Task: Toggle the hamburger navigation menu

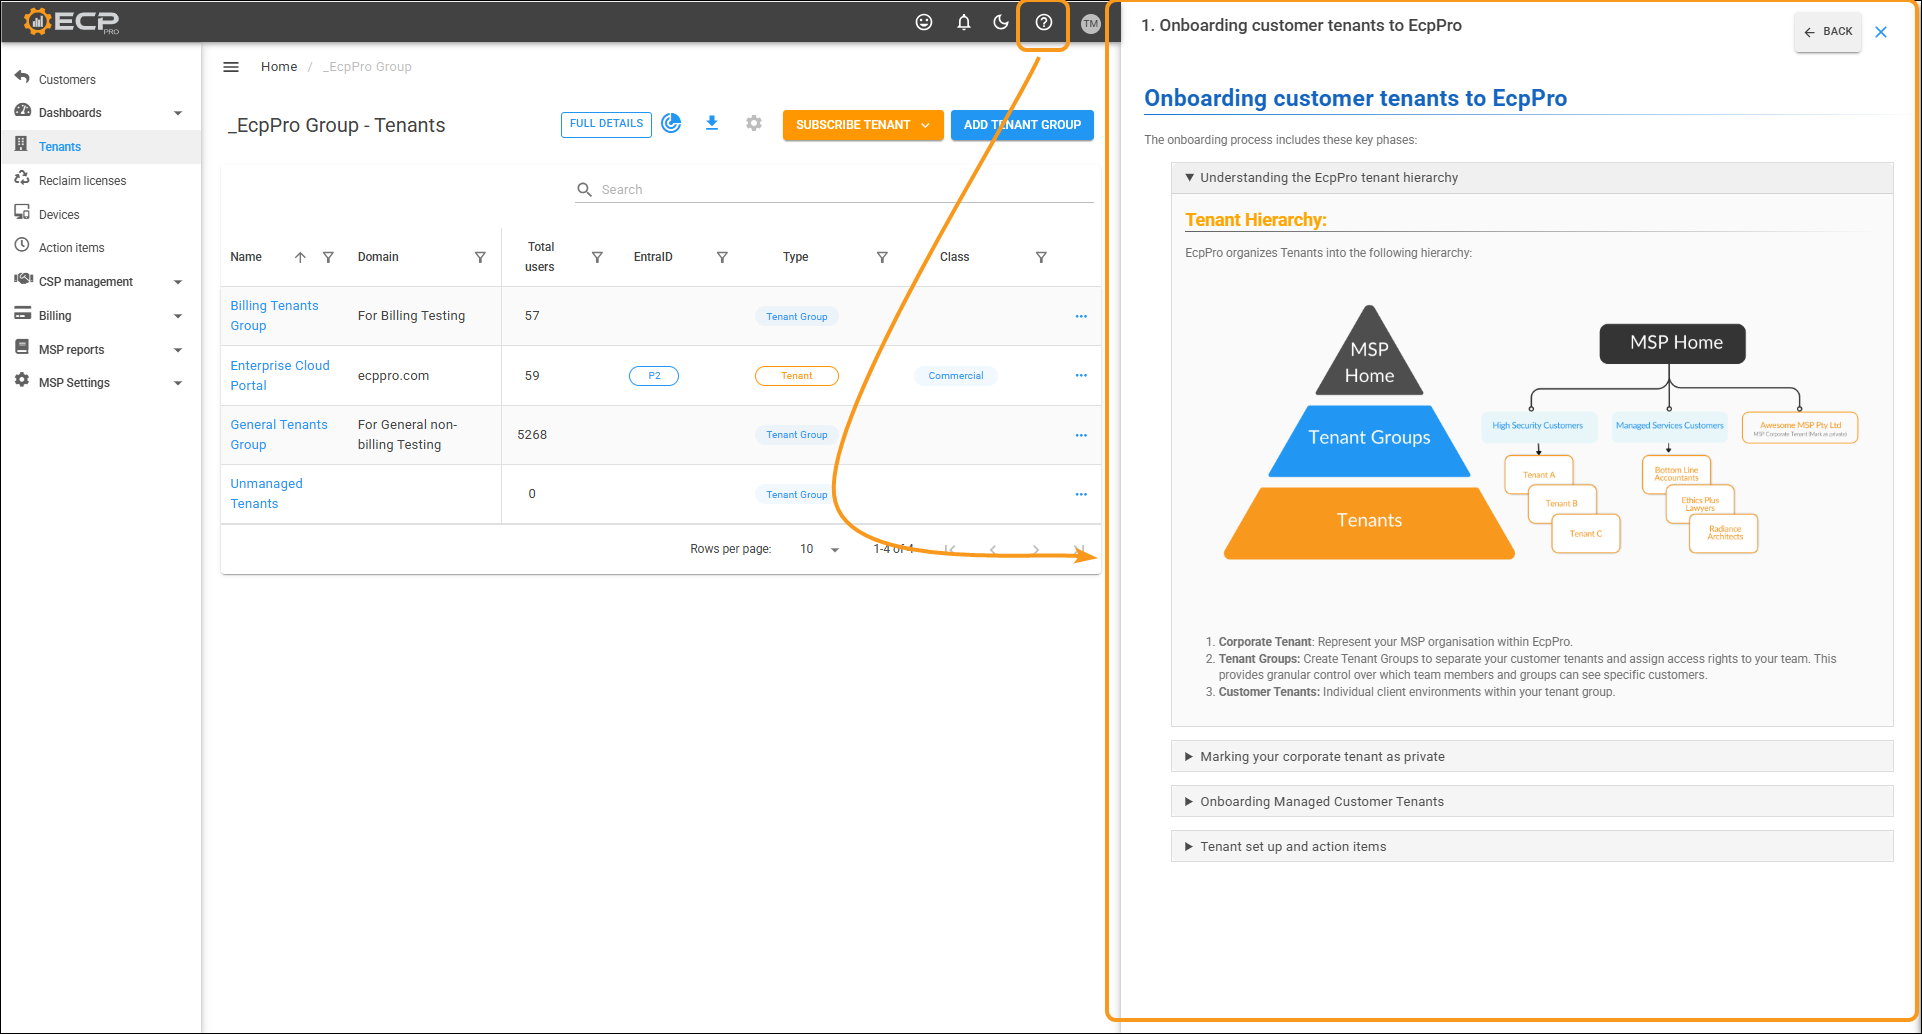Action: point(231,67)
